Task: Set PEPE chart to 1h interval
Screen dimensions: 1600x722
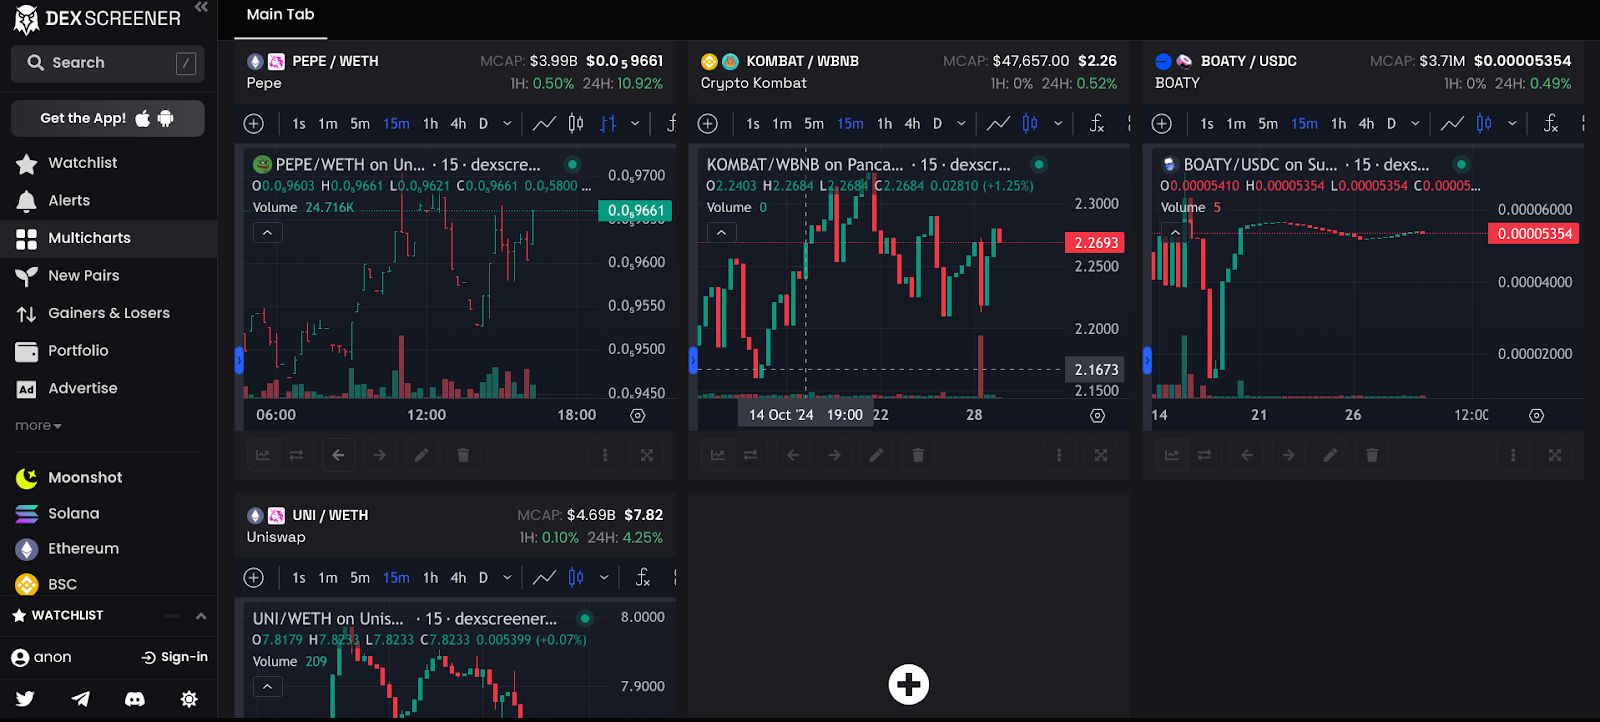Action: (x=430, y=124)
